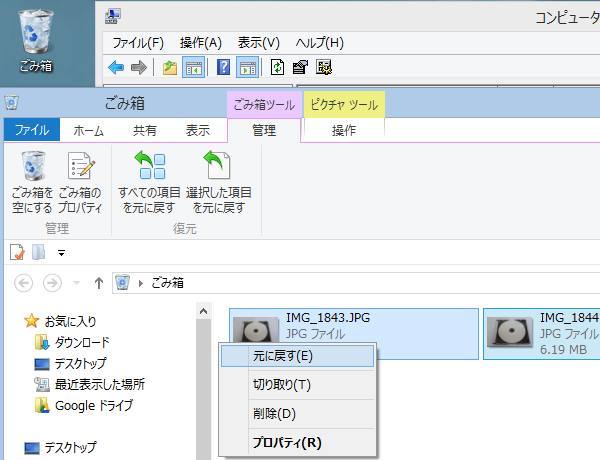Choose 削除(D) from the context menu
Image resolution: width=600 pixels, height=460 pixels.
coord(274,413)
